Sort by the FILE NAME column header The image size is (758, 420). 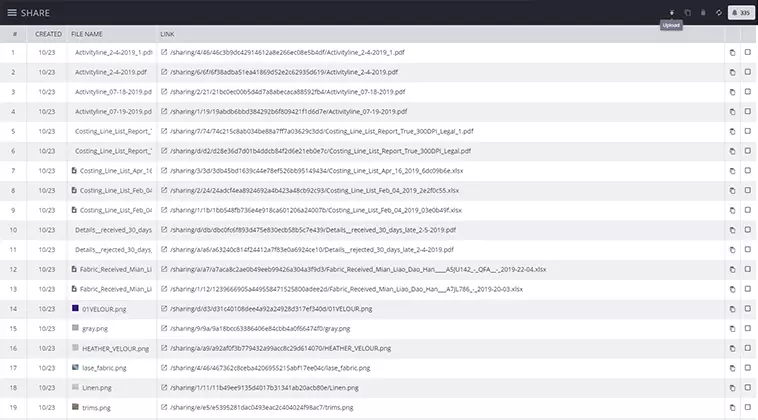87,34
